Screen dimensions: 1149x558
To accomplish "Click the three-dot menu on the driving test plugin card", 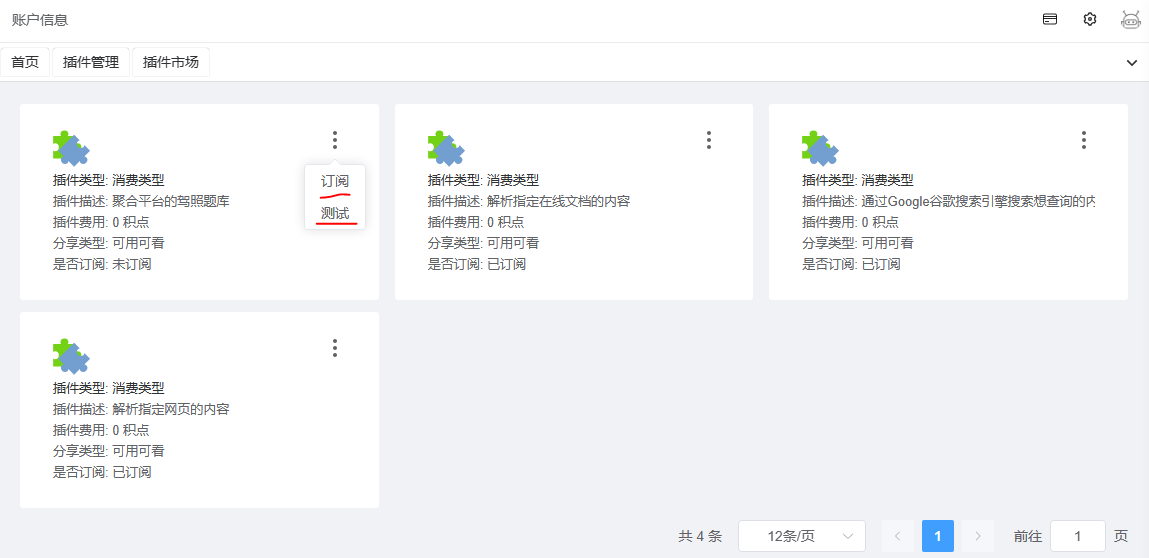I will pos(335,140).
